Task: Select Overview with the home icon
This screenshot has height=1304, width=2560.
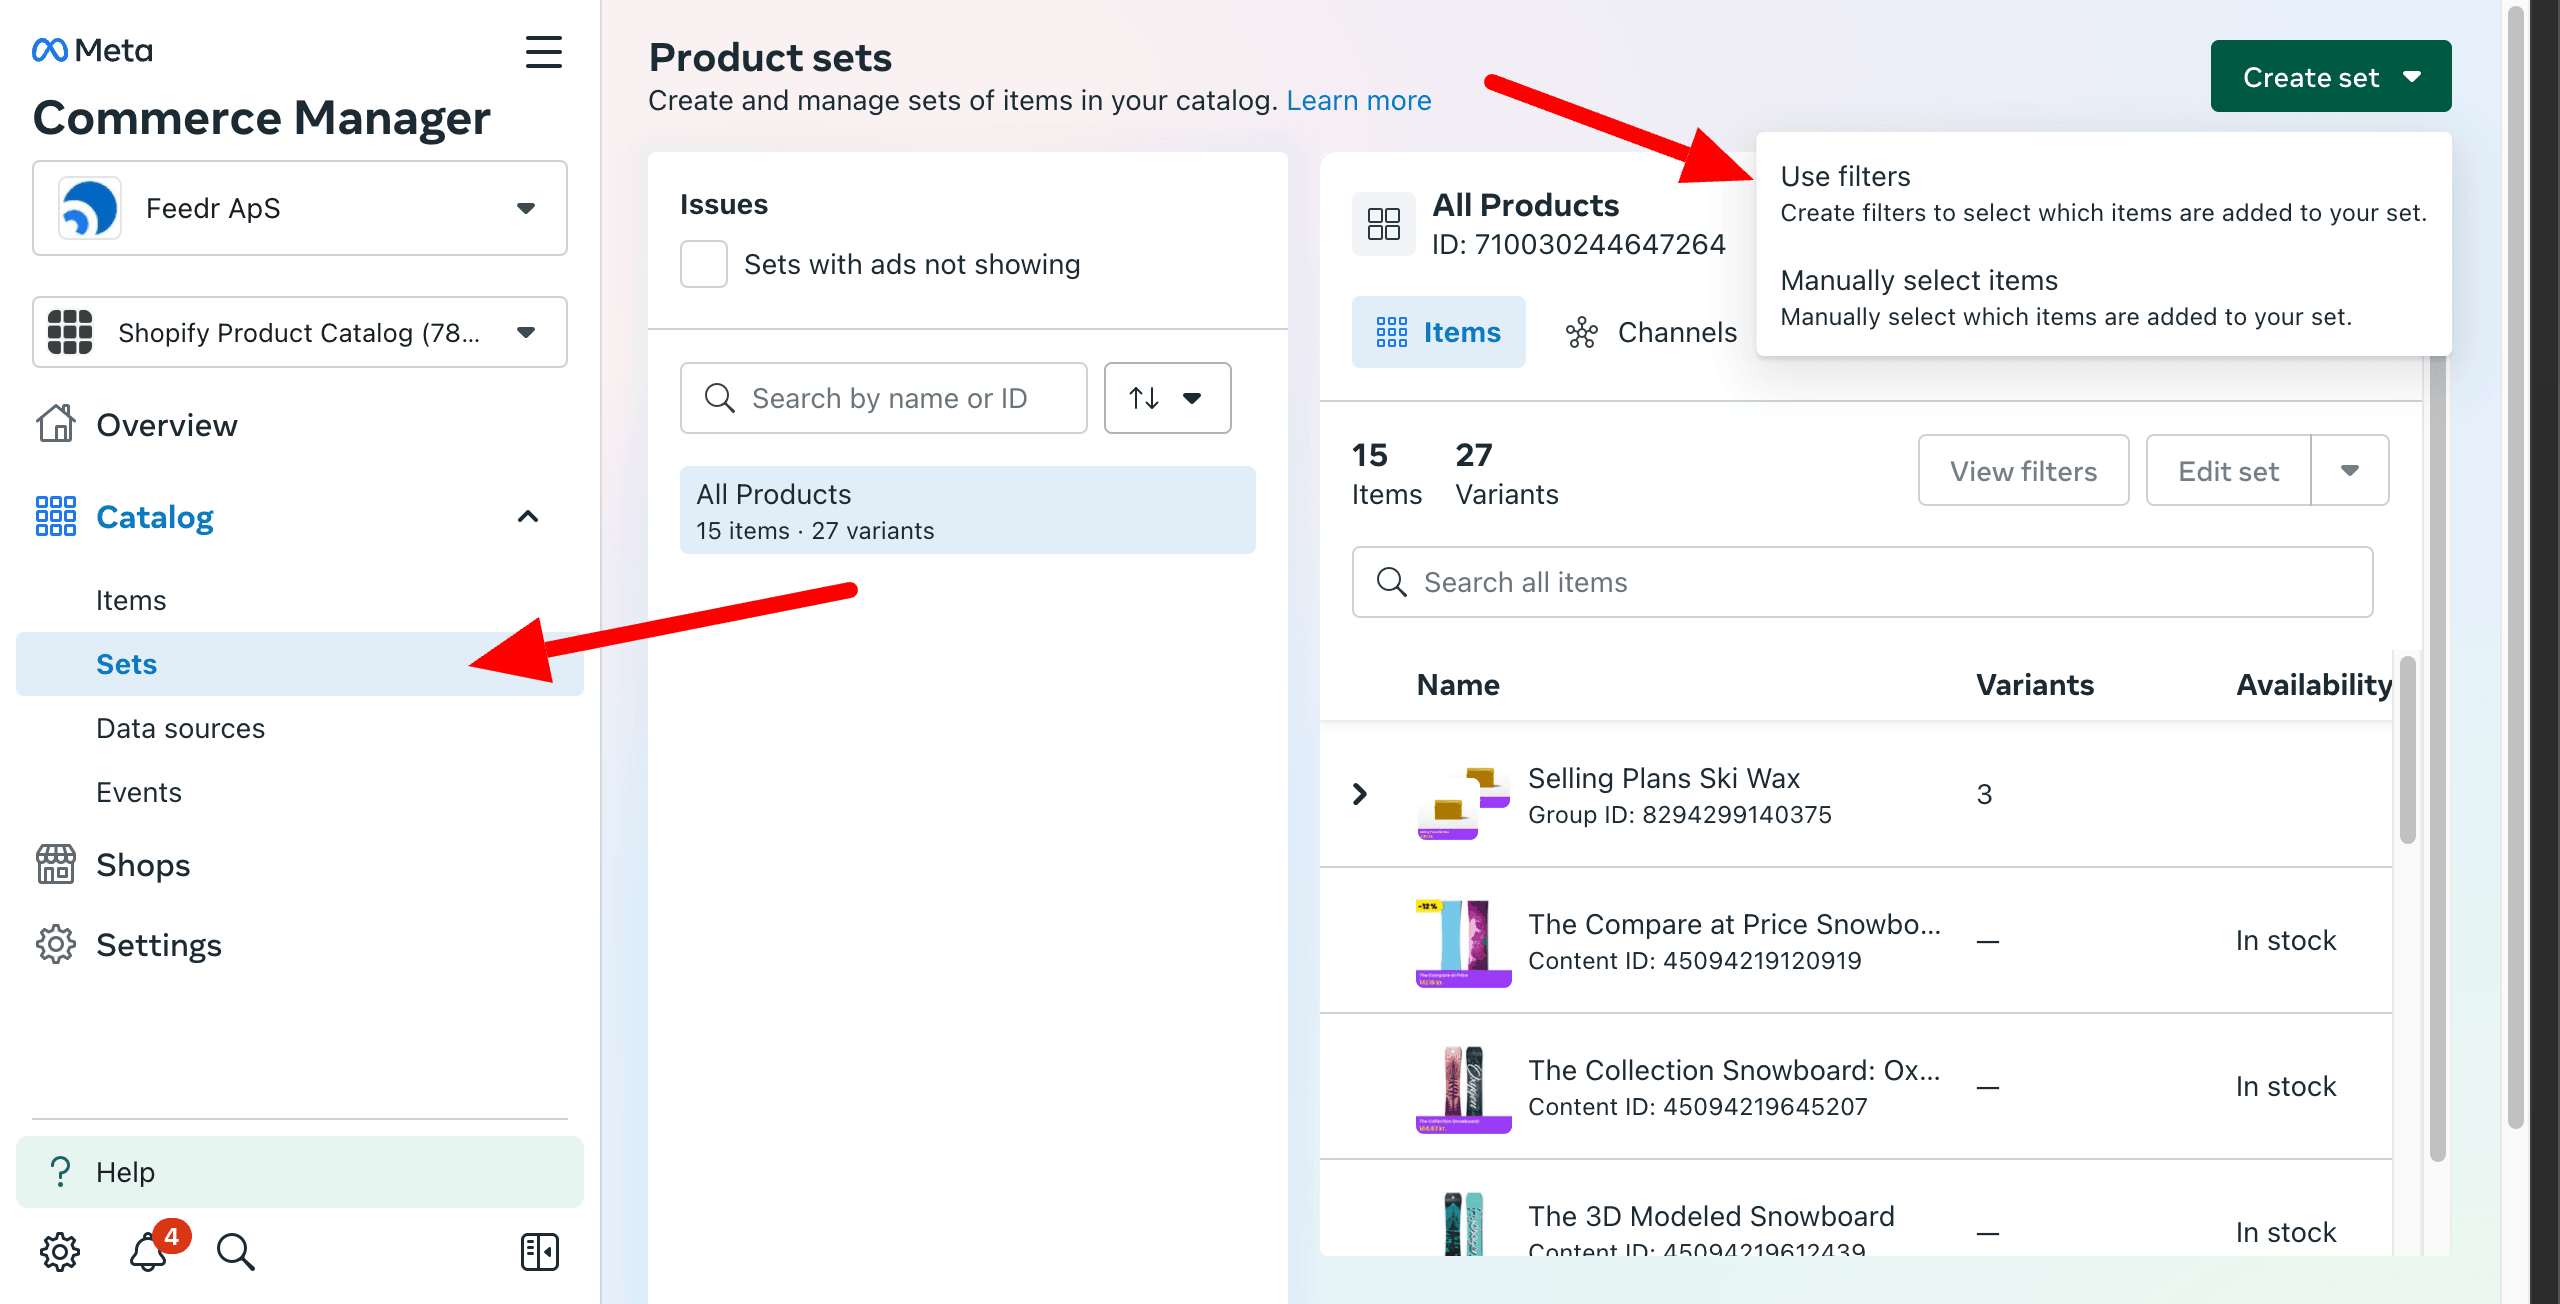Action: point(165,424)
